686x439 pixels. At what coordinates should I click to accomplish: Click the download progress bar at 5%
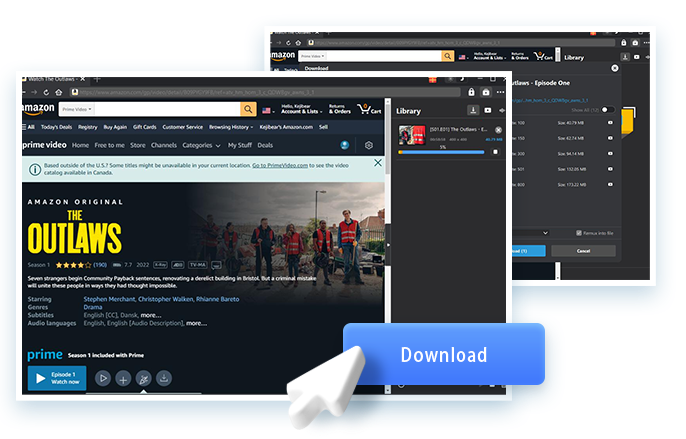tap(441, 152)
